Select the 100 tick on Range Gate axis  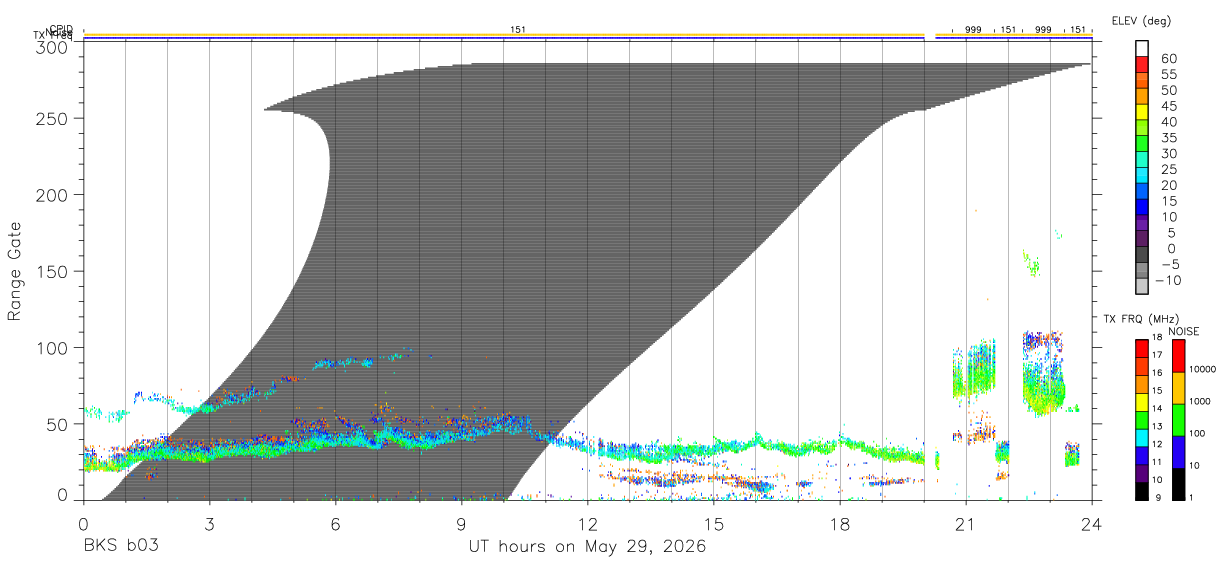[x=52, y=348]
